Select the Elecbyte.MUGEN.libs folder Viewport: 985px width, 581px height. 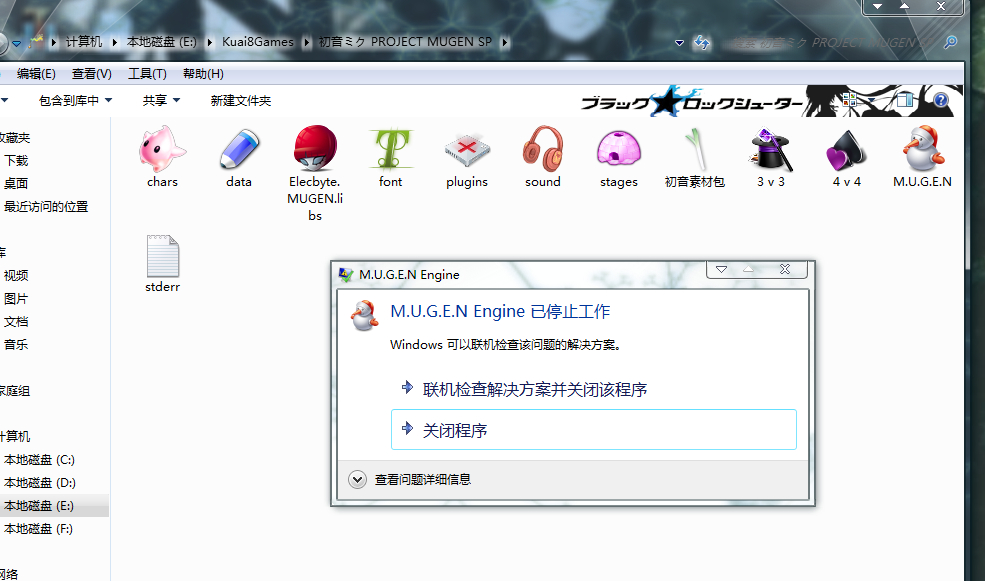pyautogui.click(x=315, y=173)
